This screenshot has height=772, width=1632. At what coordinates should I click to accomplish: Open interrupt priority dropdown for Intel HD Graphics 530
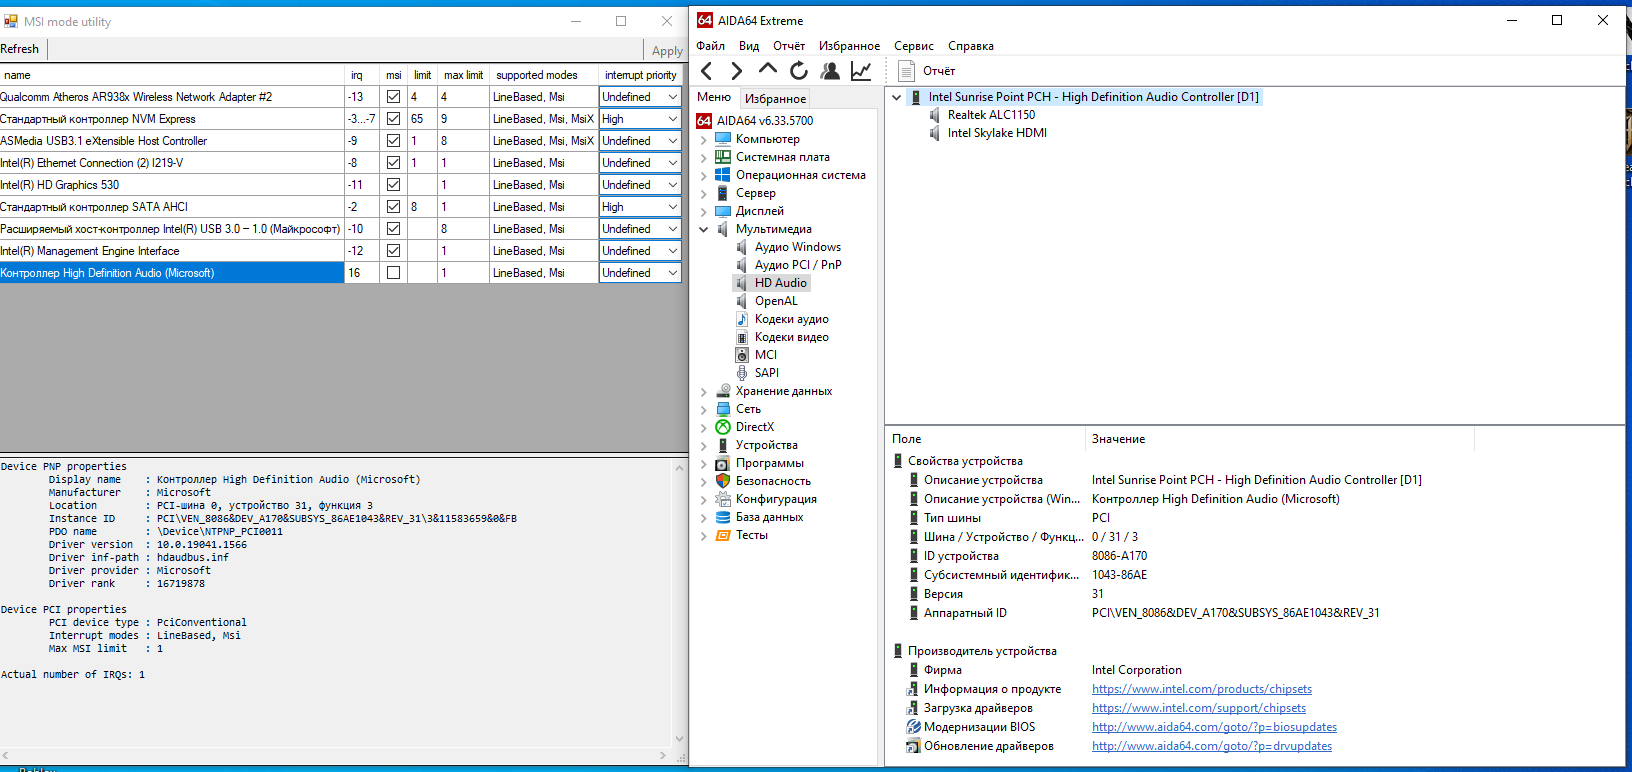pos(640,185)
